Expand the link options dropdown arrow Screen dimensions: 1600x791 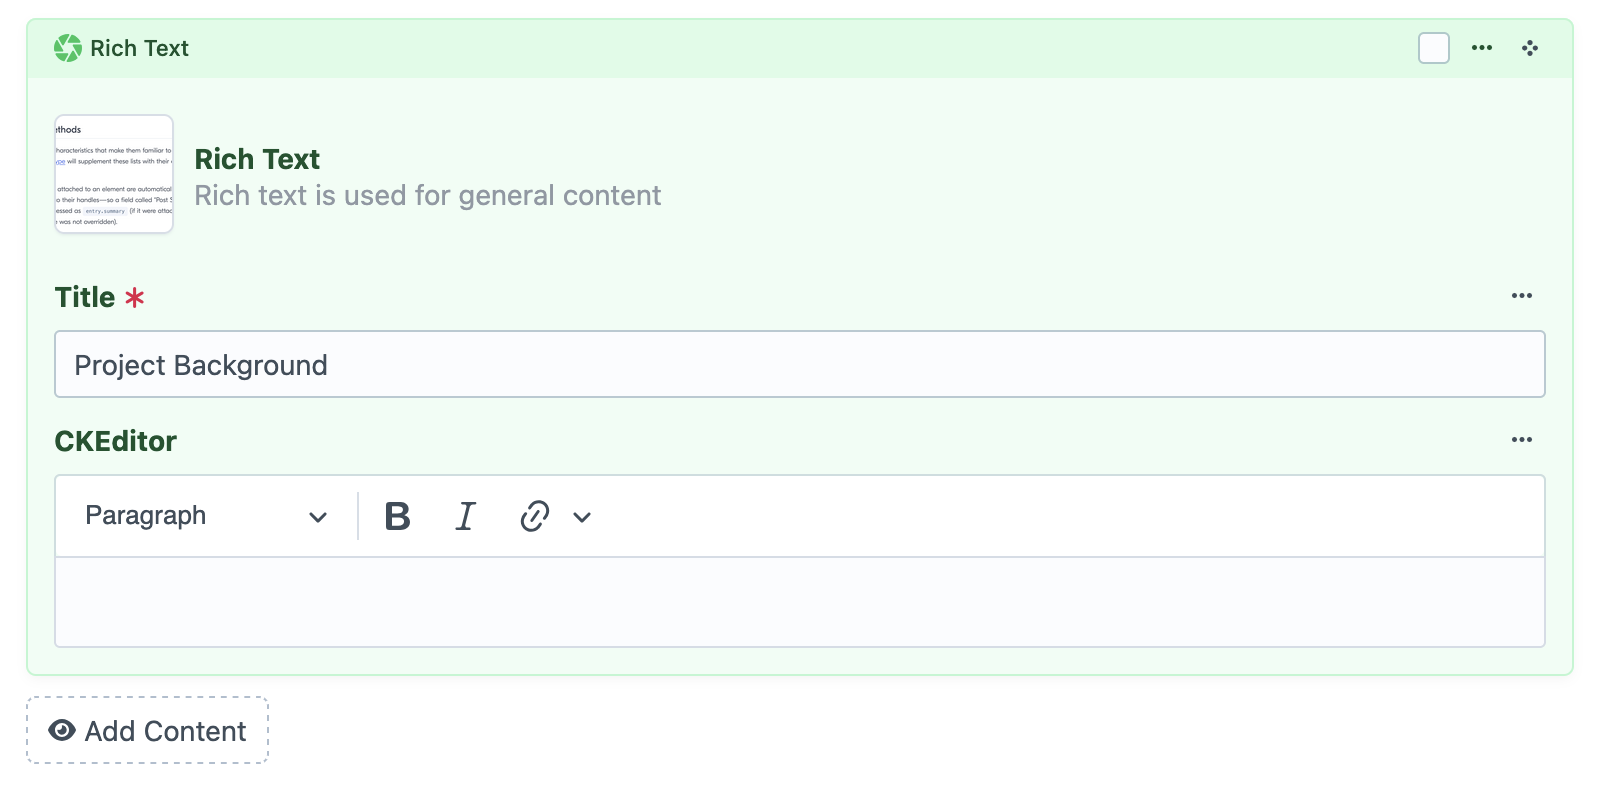[582, 517]
